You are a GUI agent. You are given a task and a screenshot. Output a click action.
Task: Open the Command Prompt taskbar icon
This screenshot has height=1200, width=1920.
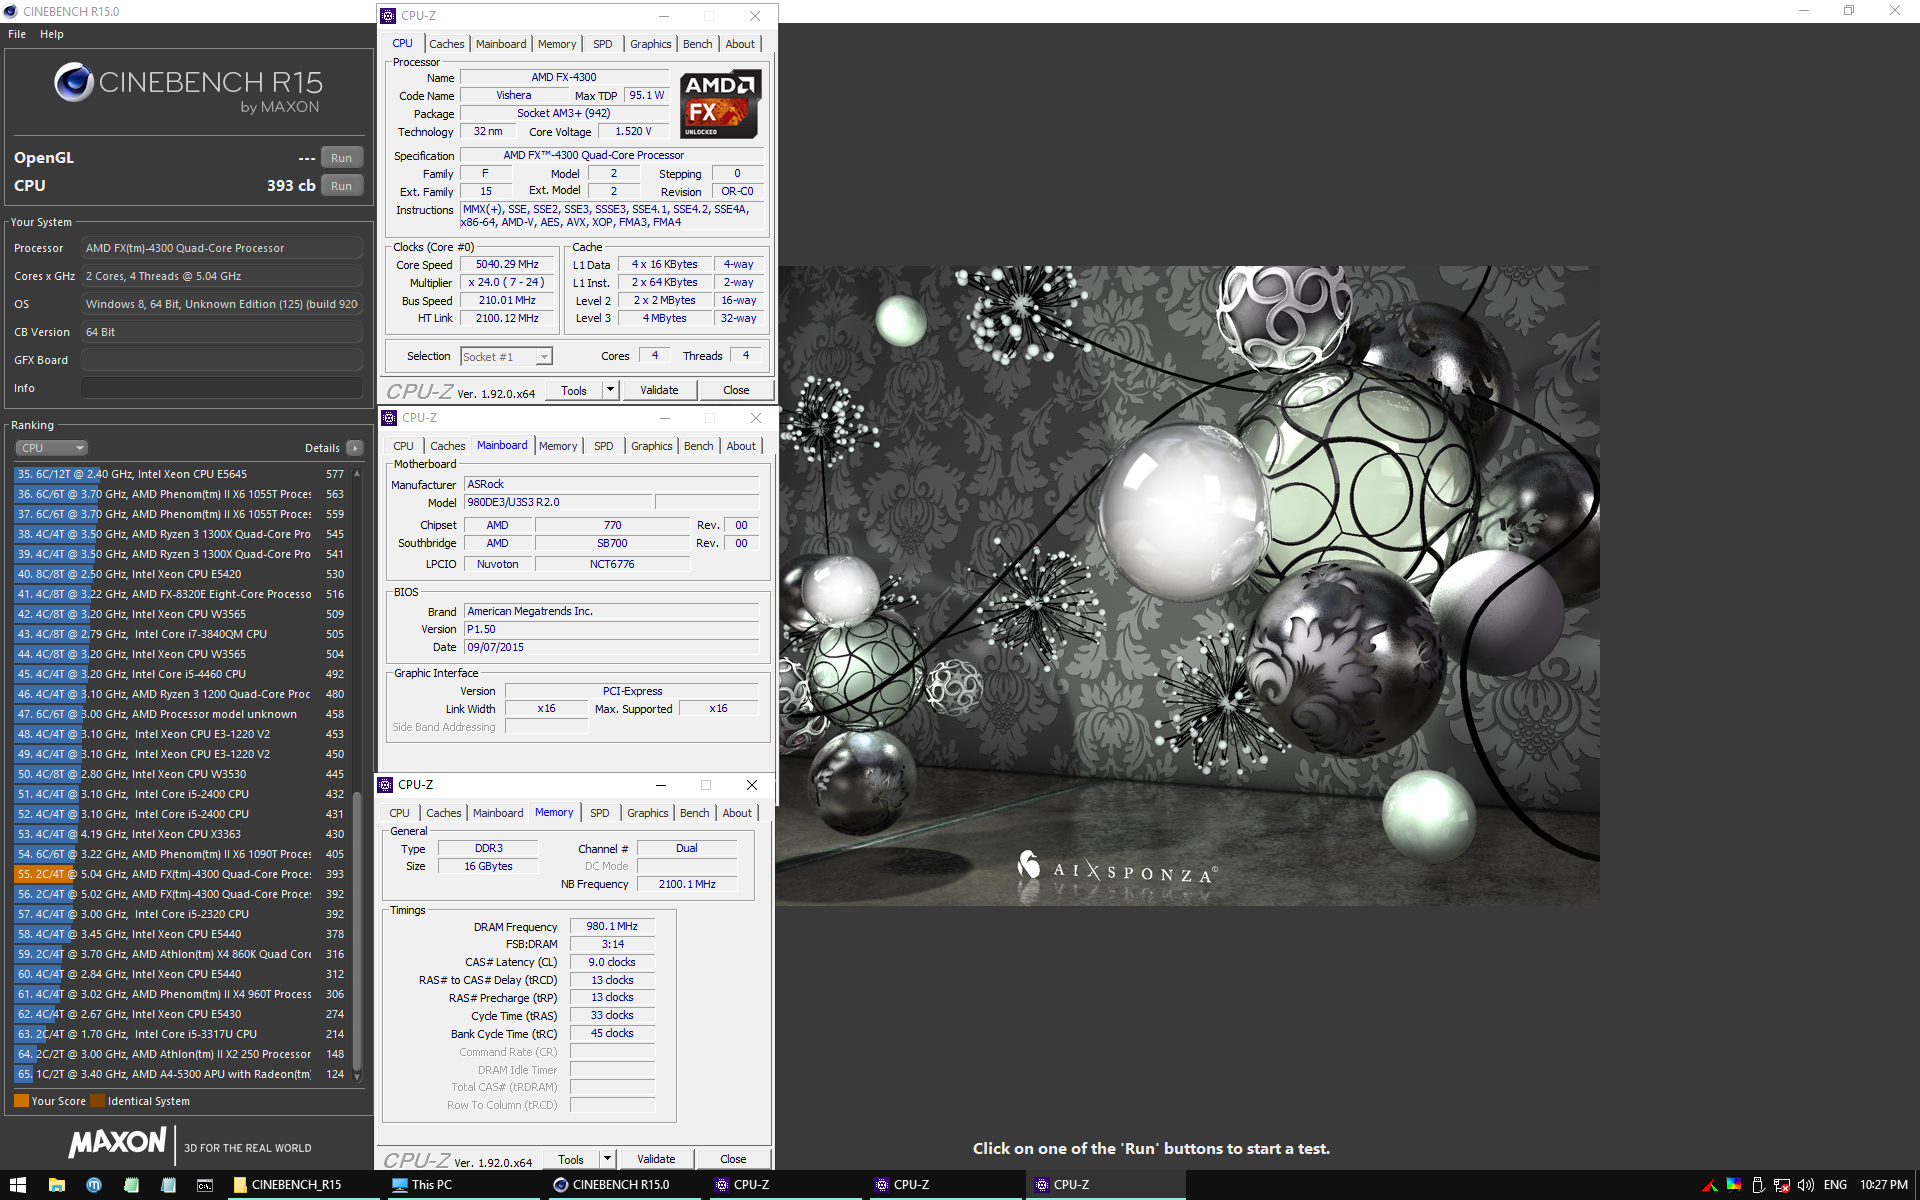pyautogui.click(x=205, y=1185)
